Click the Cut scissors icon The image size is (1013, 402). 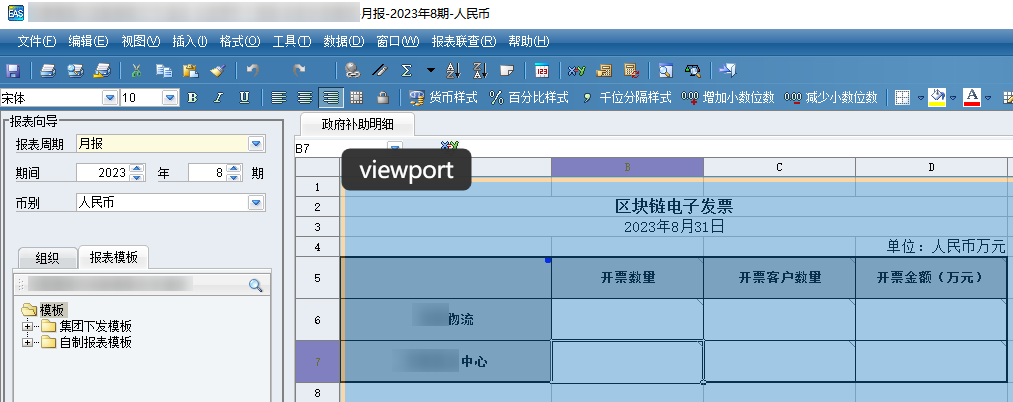pyautogui.click(x=137, y=70)
